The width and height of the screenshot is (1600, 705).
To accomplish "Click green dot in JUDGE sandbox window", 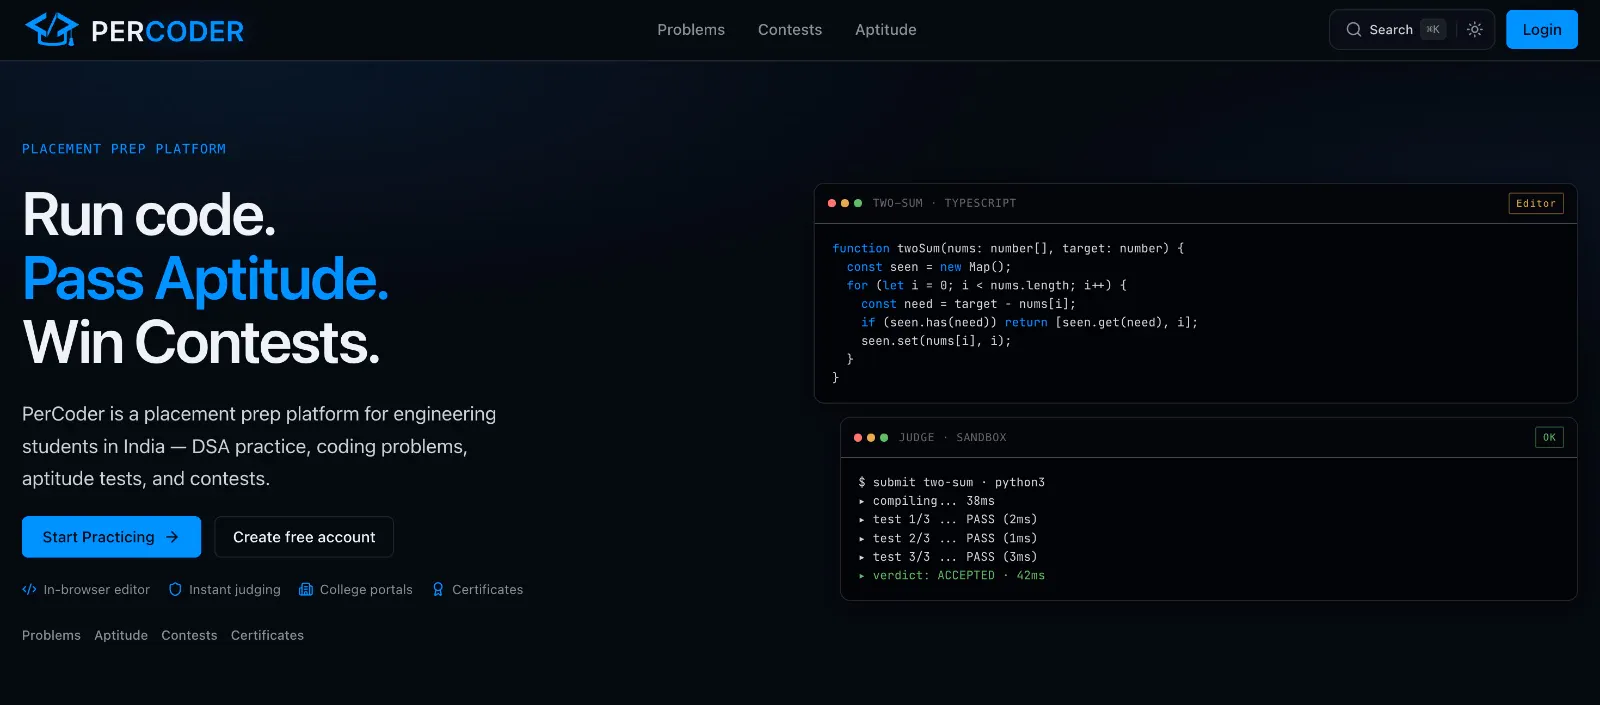I will (884, 438).
